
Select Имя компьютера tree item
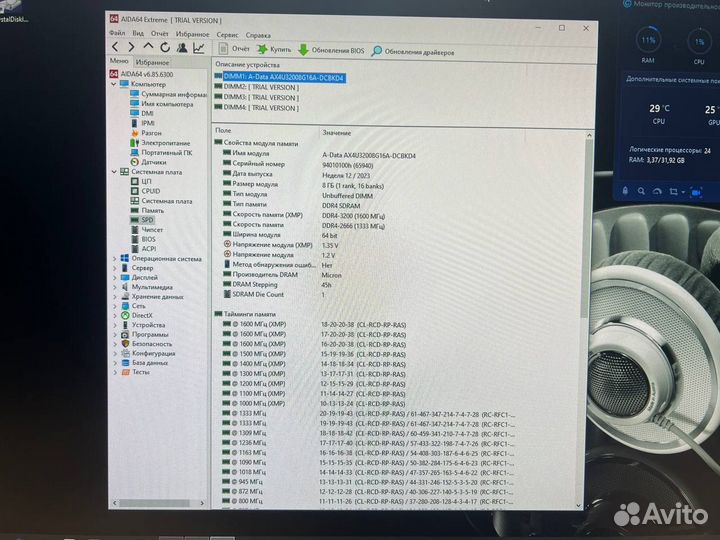click(x=162, y=104)
